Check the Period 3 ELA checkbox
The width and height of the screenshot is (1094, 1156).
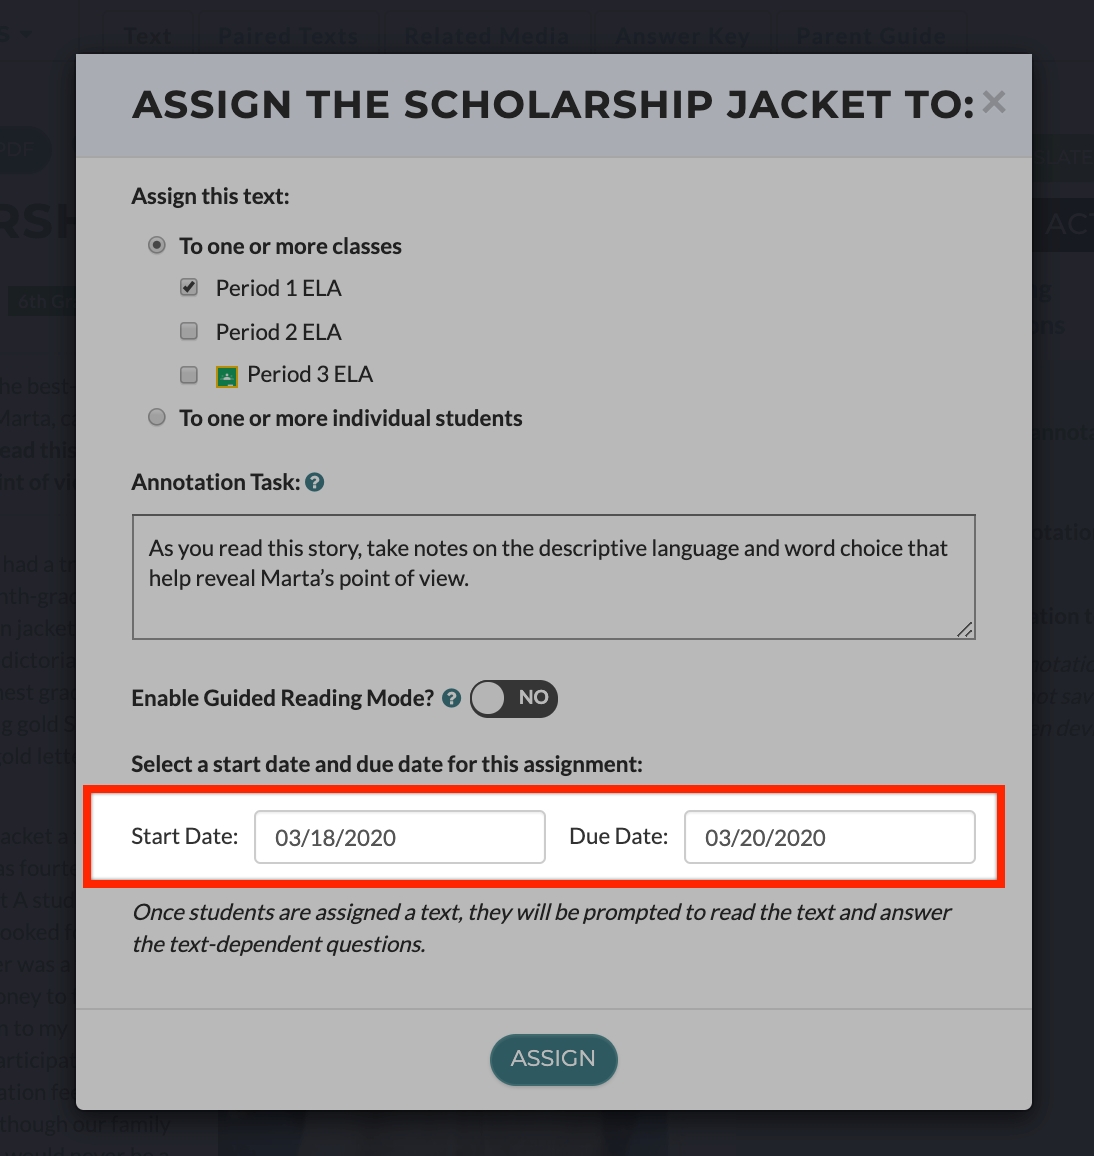click(x=189, y=375)
